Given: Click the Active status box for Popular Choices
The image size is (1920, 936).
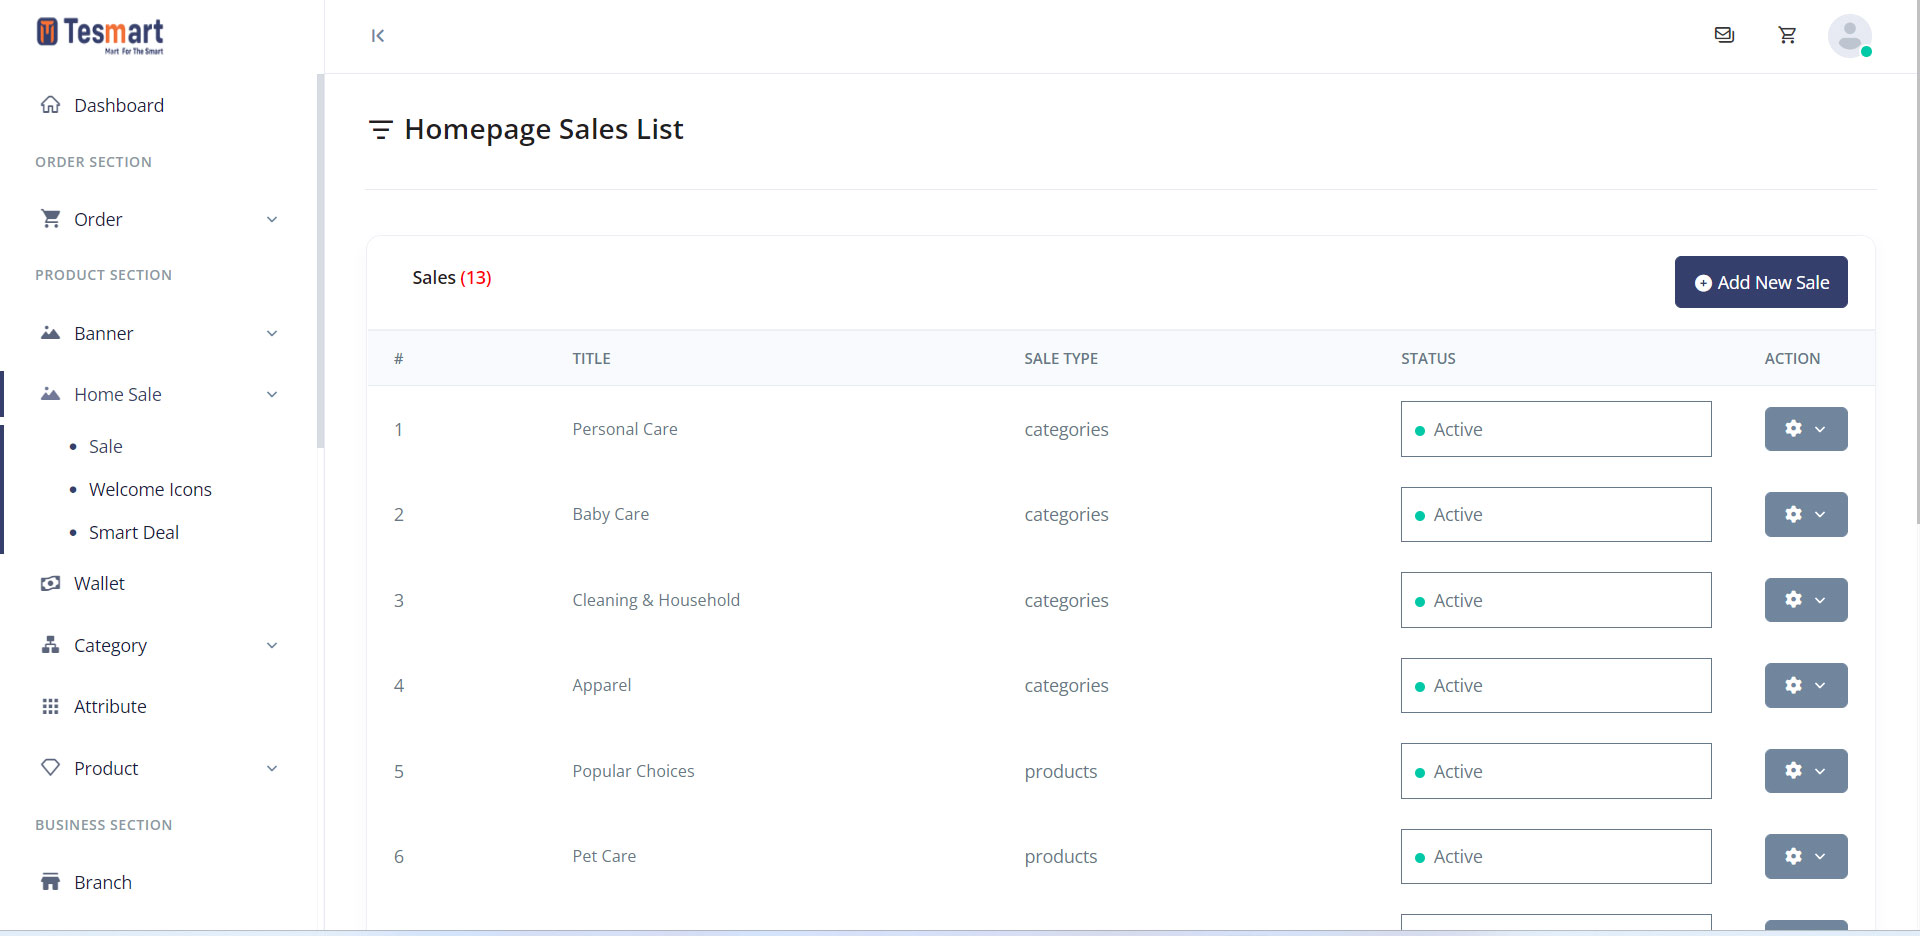Looking at the screenshot, I should tap(1556, 771).
